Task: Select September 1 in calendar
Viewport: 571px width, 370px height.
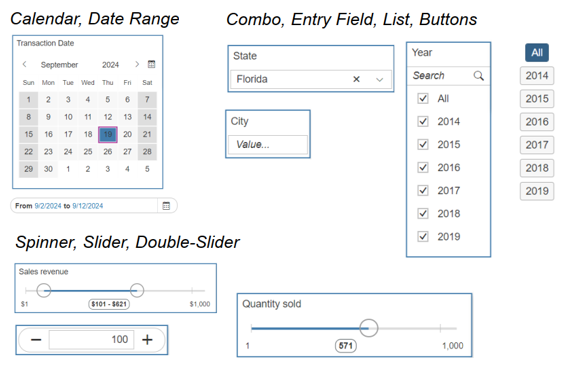Action: pyautogui.click(x=28, y=99)
